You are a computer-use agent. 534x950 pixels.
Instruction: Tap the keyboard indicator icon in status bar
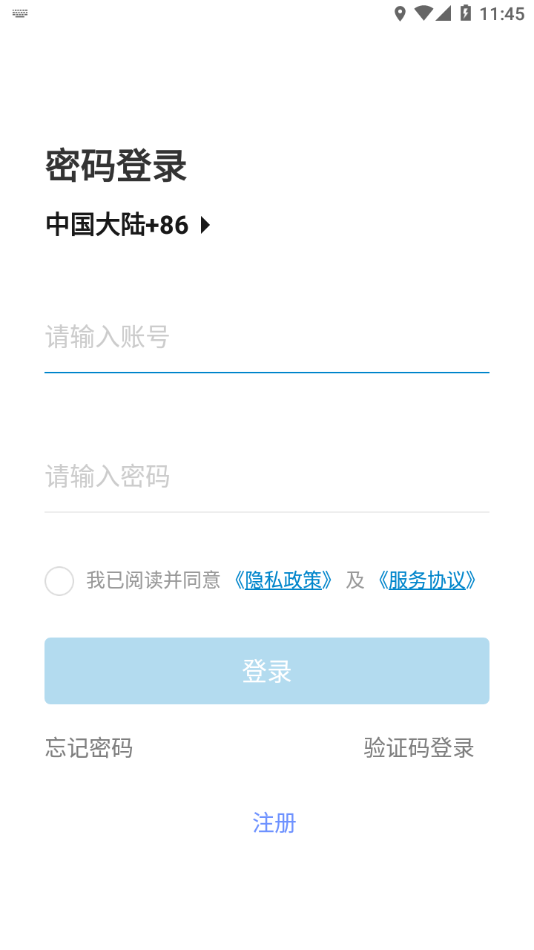[19, 13]
